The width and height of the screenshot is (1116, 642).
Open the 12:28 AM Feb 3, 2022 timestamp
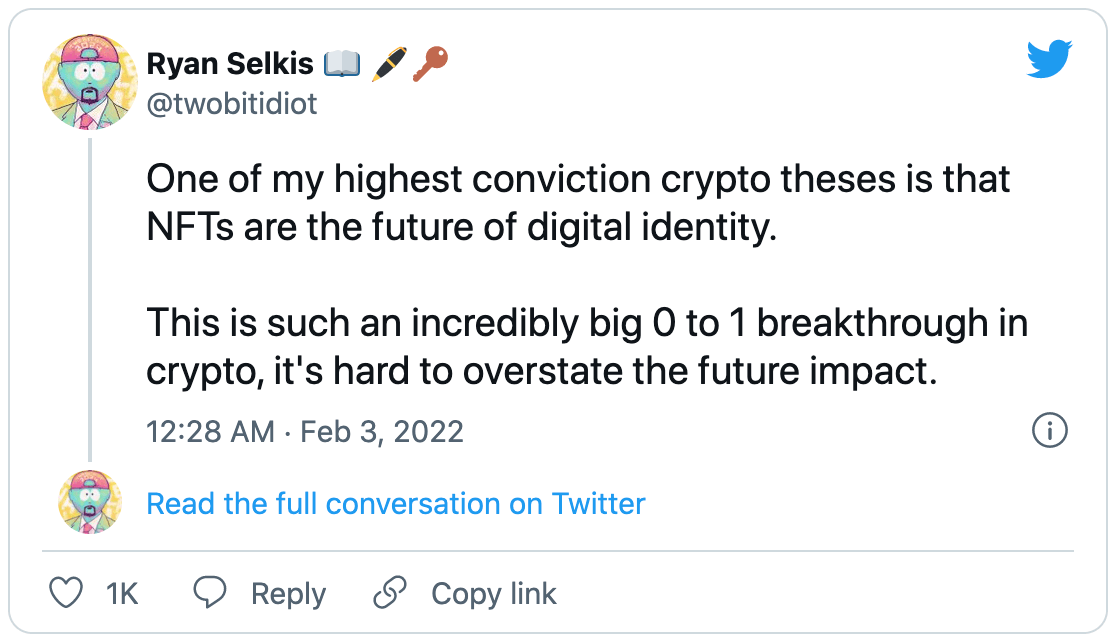pyautogui.click(x=305, y=432)
